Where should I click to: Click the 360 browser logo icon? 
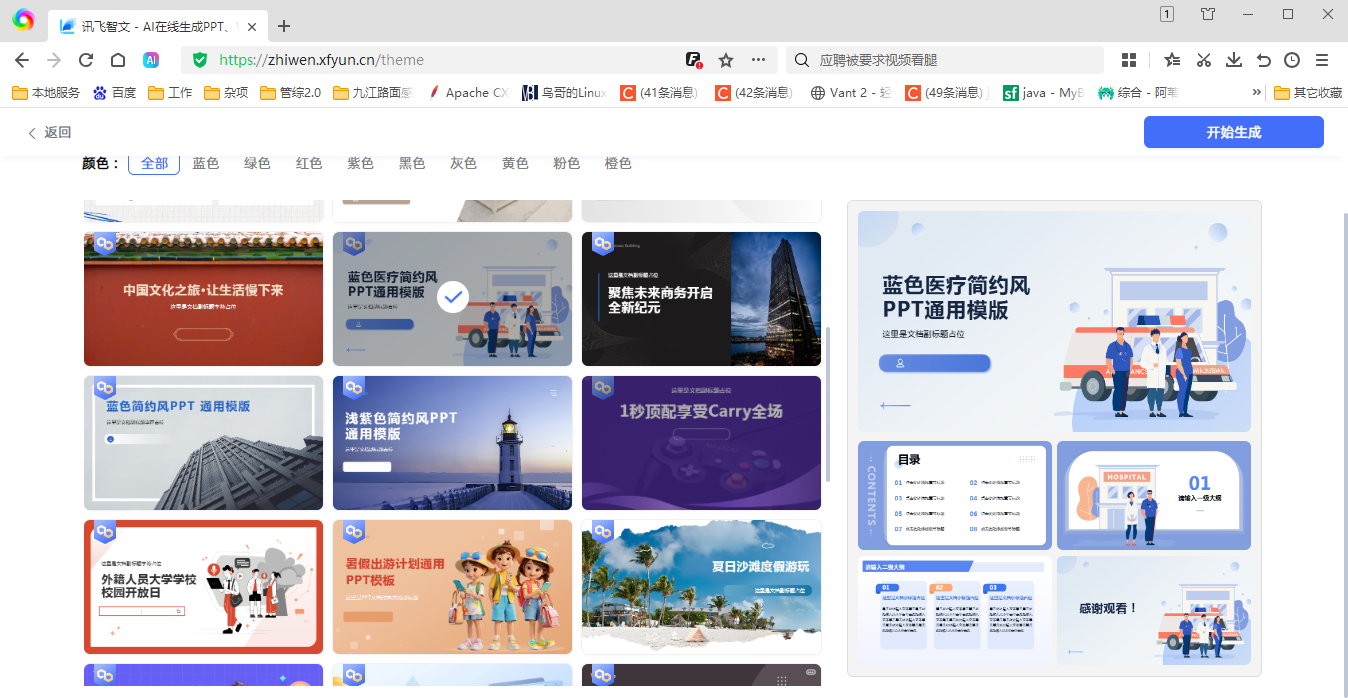23,20
